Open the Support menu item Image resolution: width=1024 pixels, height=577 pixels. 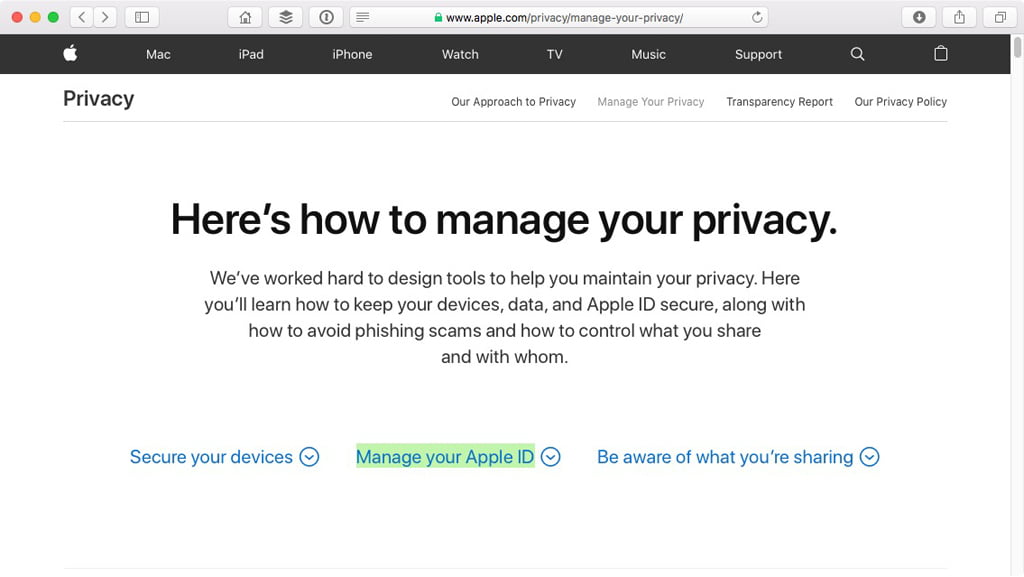[758, 54]
